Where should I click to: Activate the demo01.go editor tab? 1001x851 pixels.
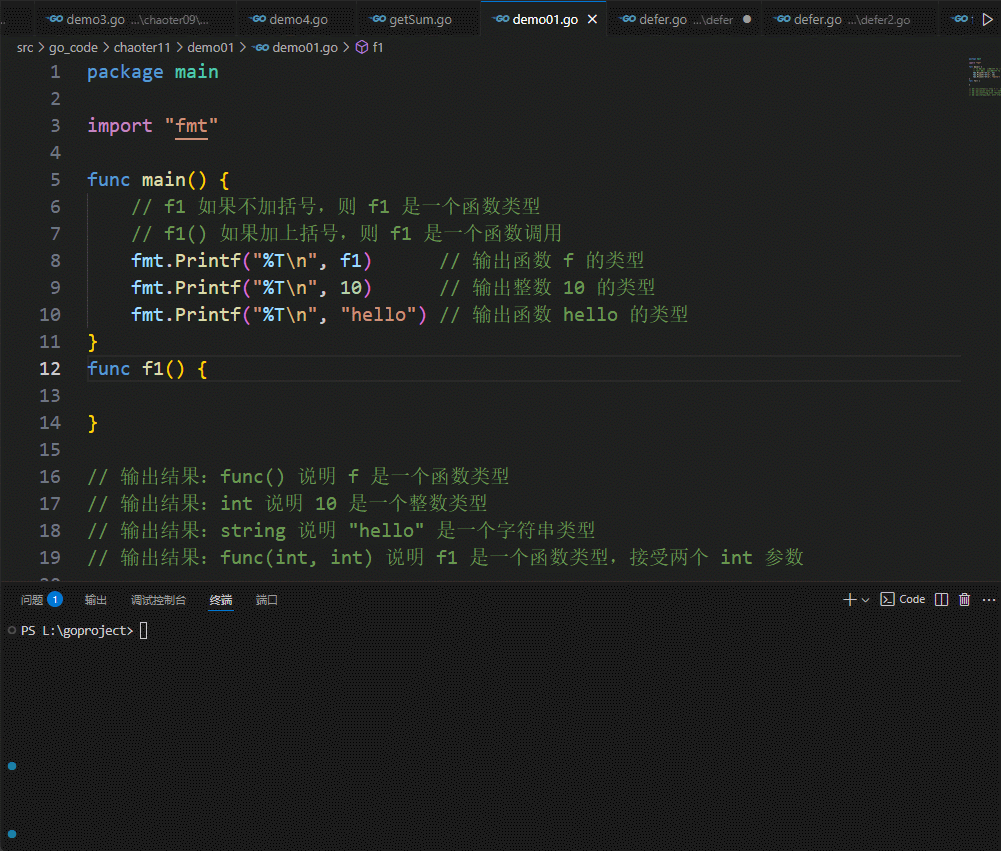pos(545,20)
